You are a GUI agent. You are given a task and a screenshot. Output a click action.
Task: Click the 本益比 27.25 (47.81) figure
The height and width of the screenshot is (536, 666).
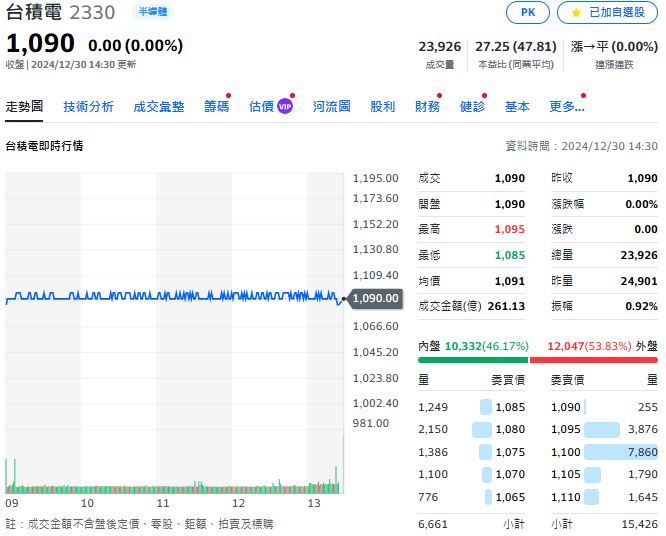[x=516, y=46]
